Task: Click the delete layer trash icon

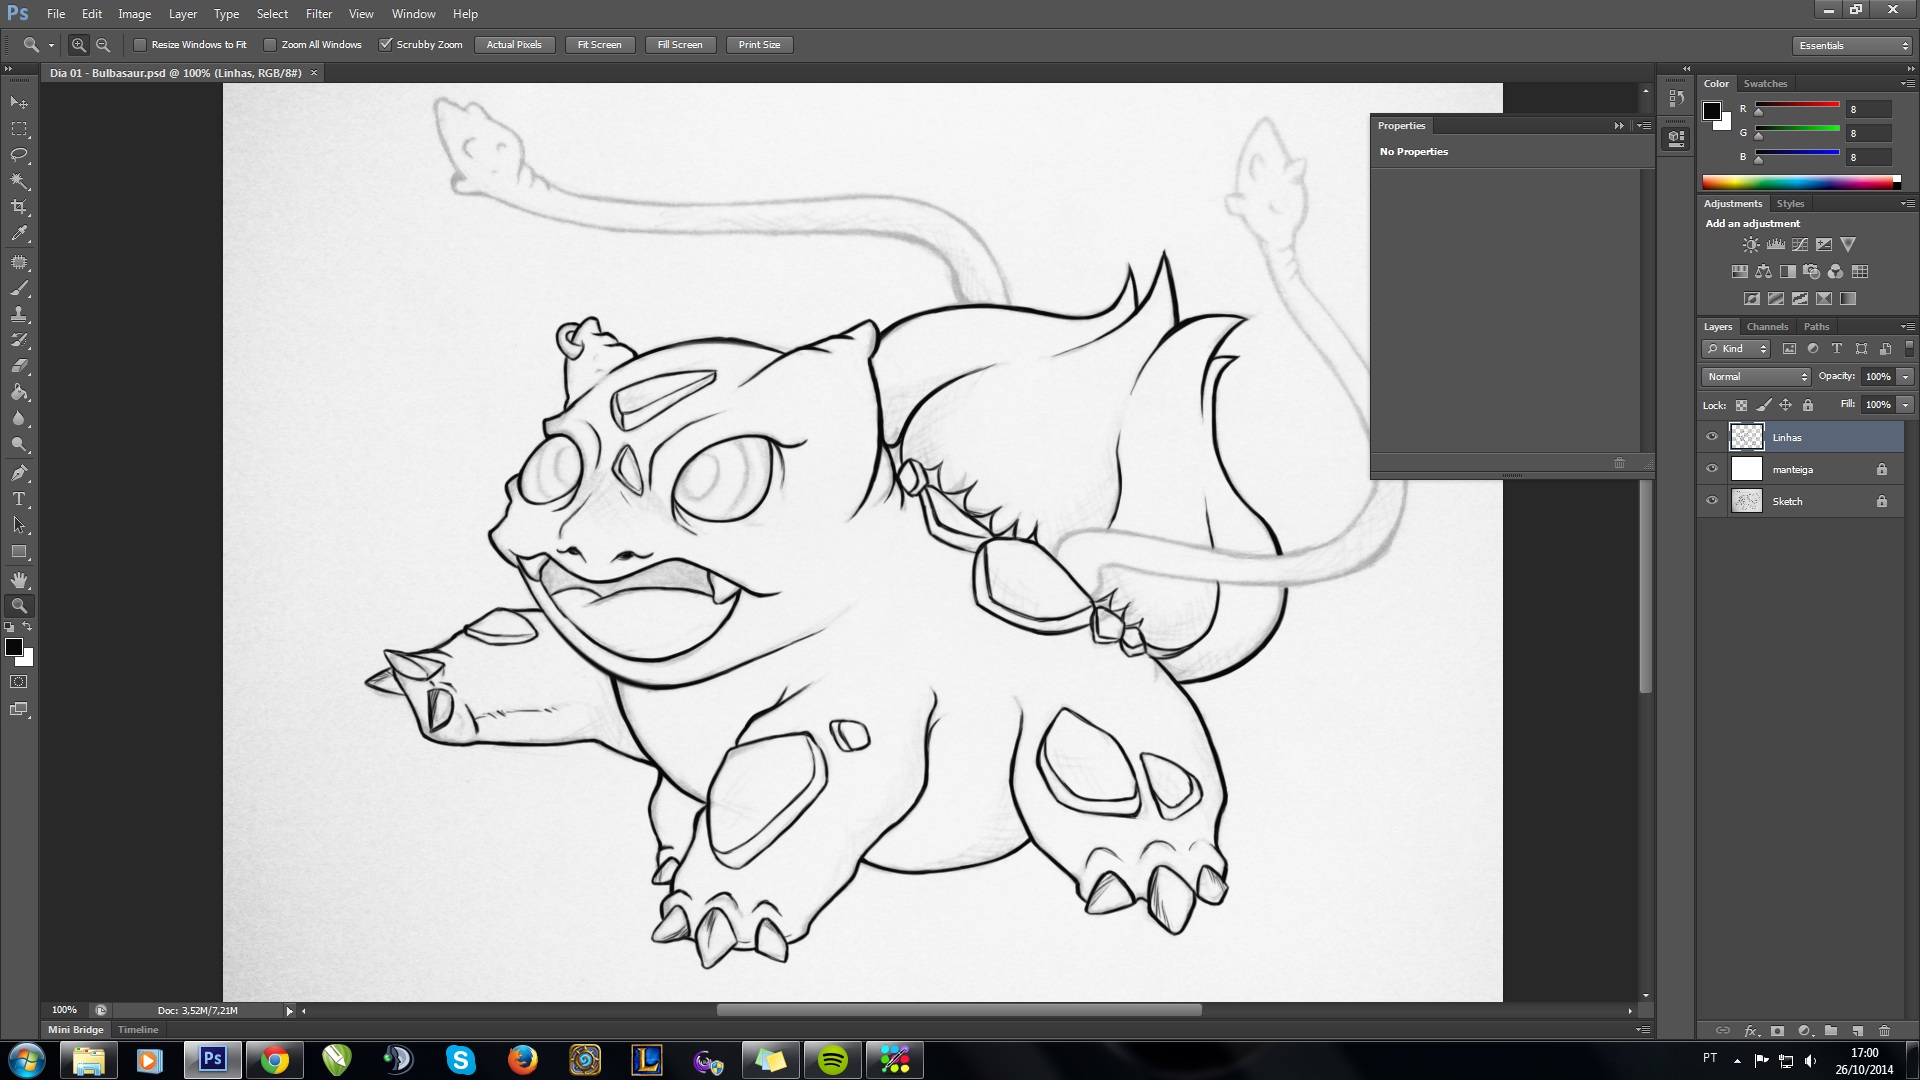Action: pos(1884,1030)
